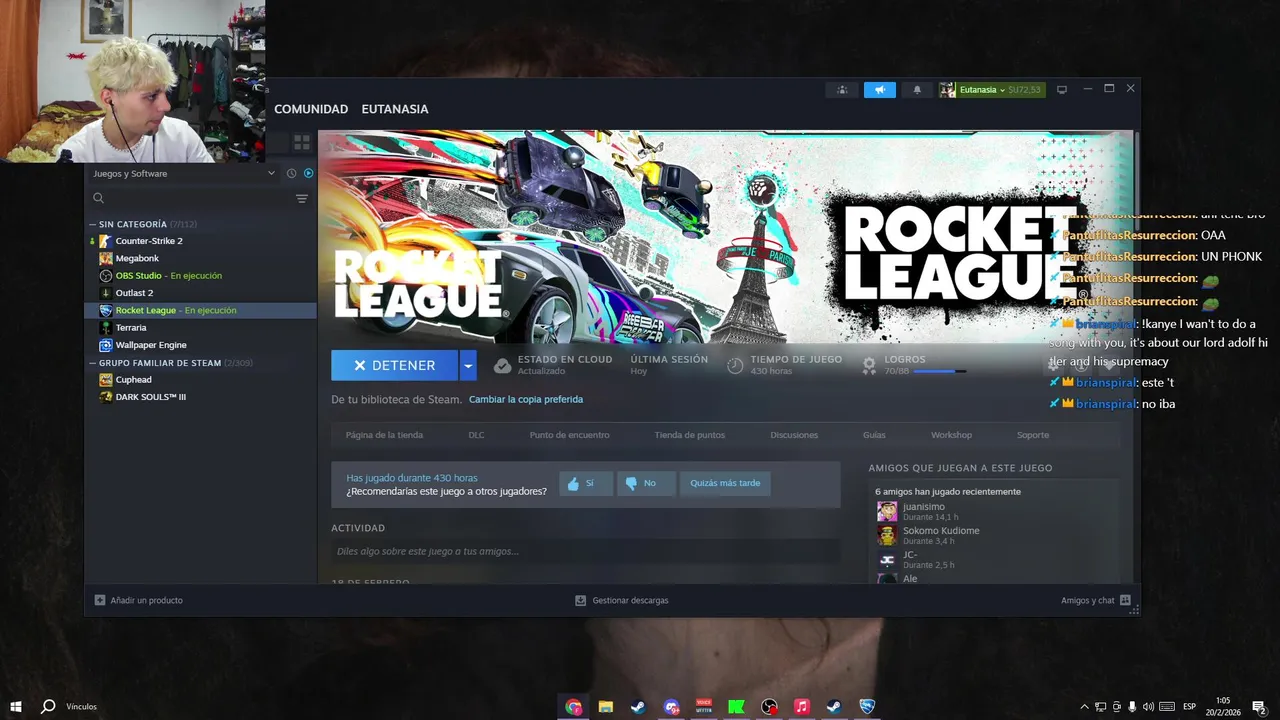Open Gestionar descargas

[621, 600]
